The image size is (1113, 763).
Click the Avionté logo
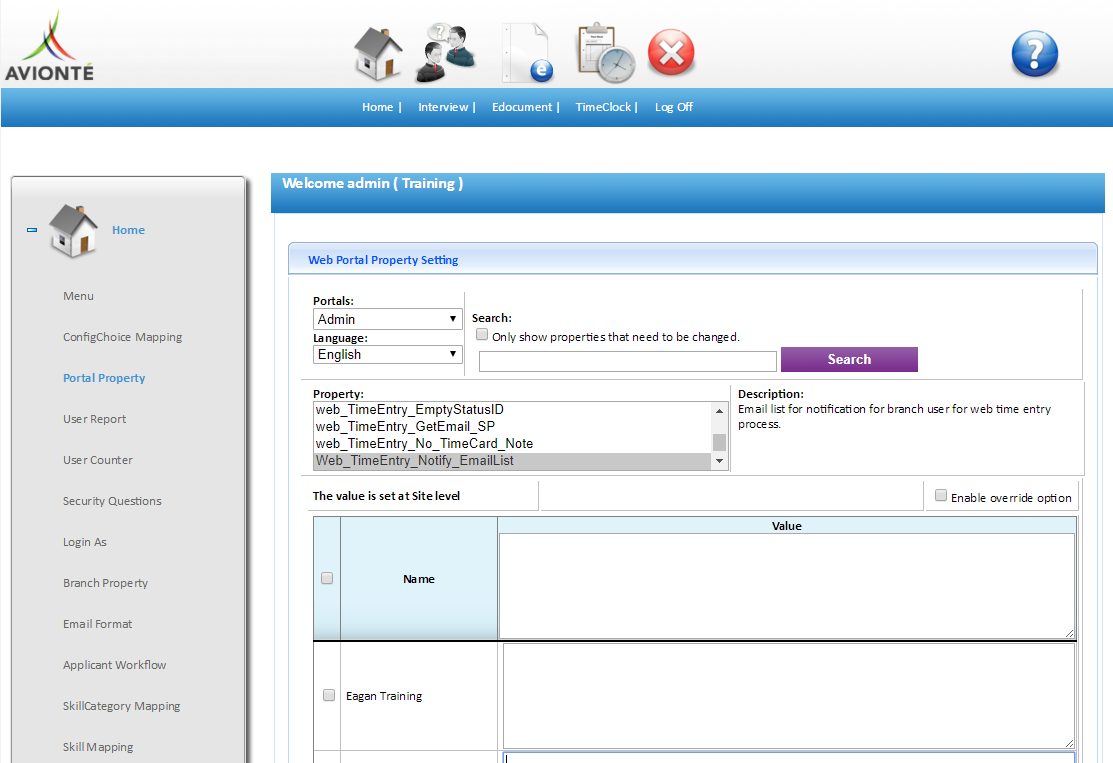50,45
